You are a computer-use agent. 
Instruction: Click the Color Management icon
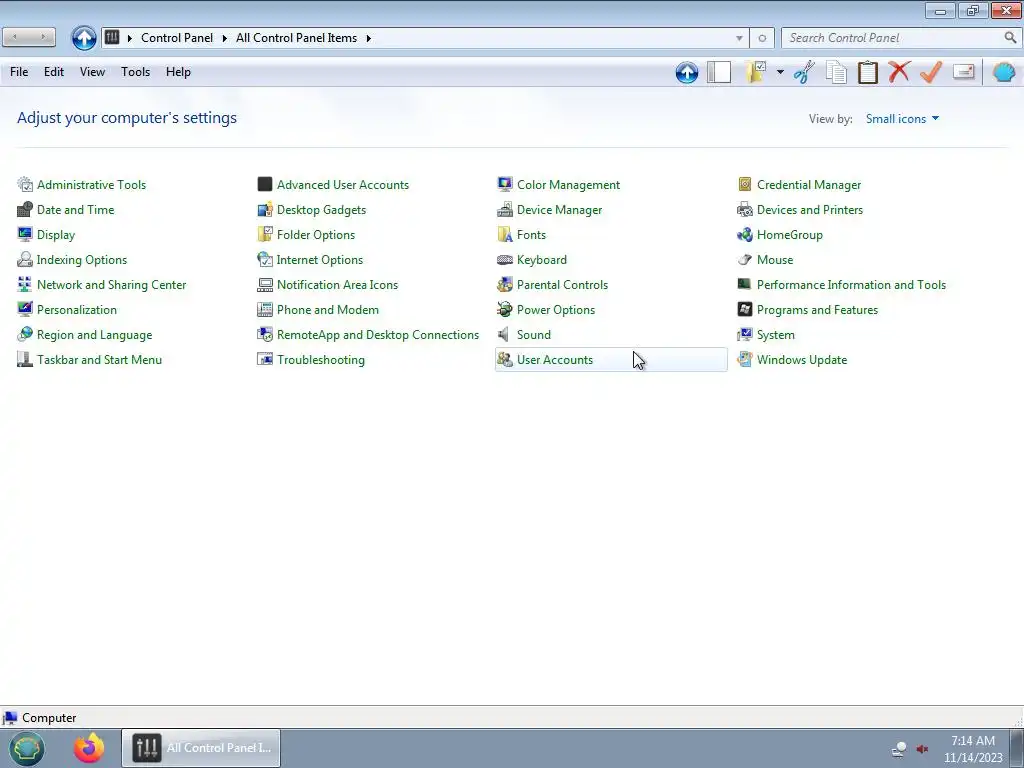click(x=505, y=185)
